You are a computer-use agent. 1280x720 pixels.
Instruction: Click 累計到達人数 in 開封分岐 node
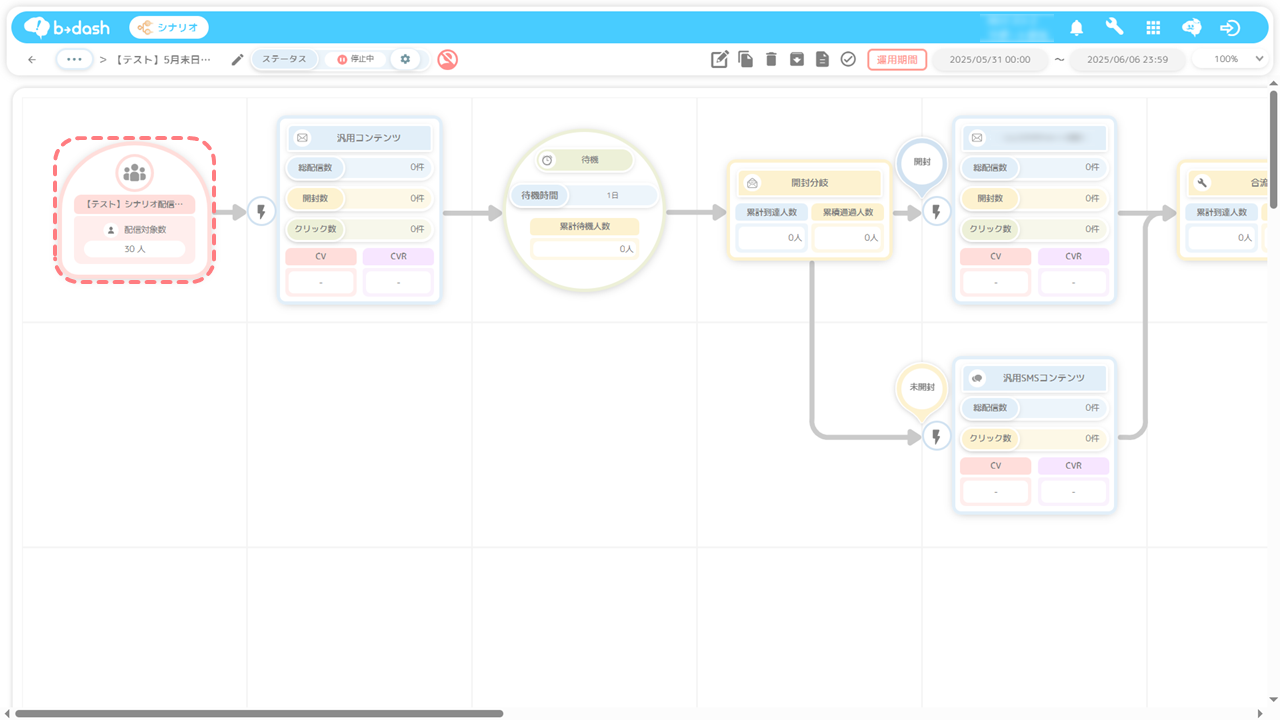coord(770,212)
